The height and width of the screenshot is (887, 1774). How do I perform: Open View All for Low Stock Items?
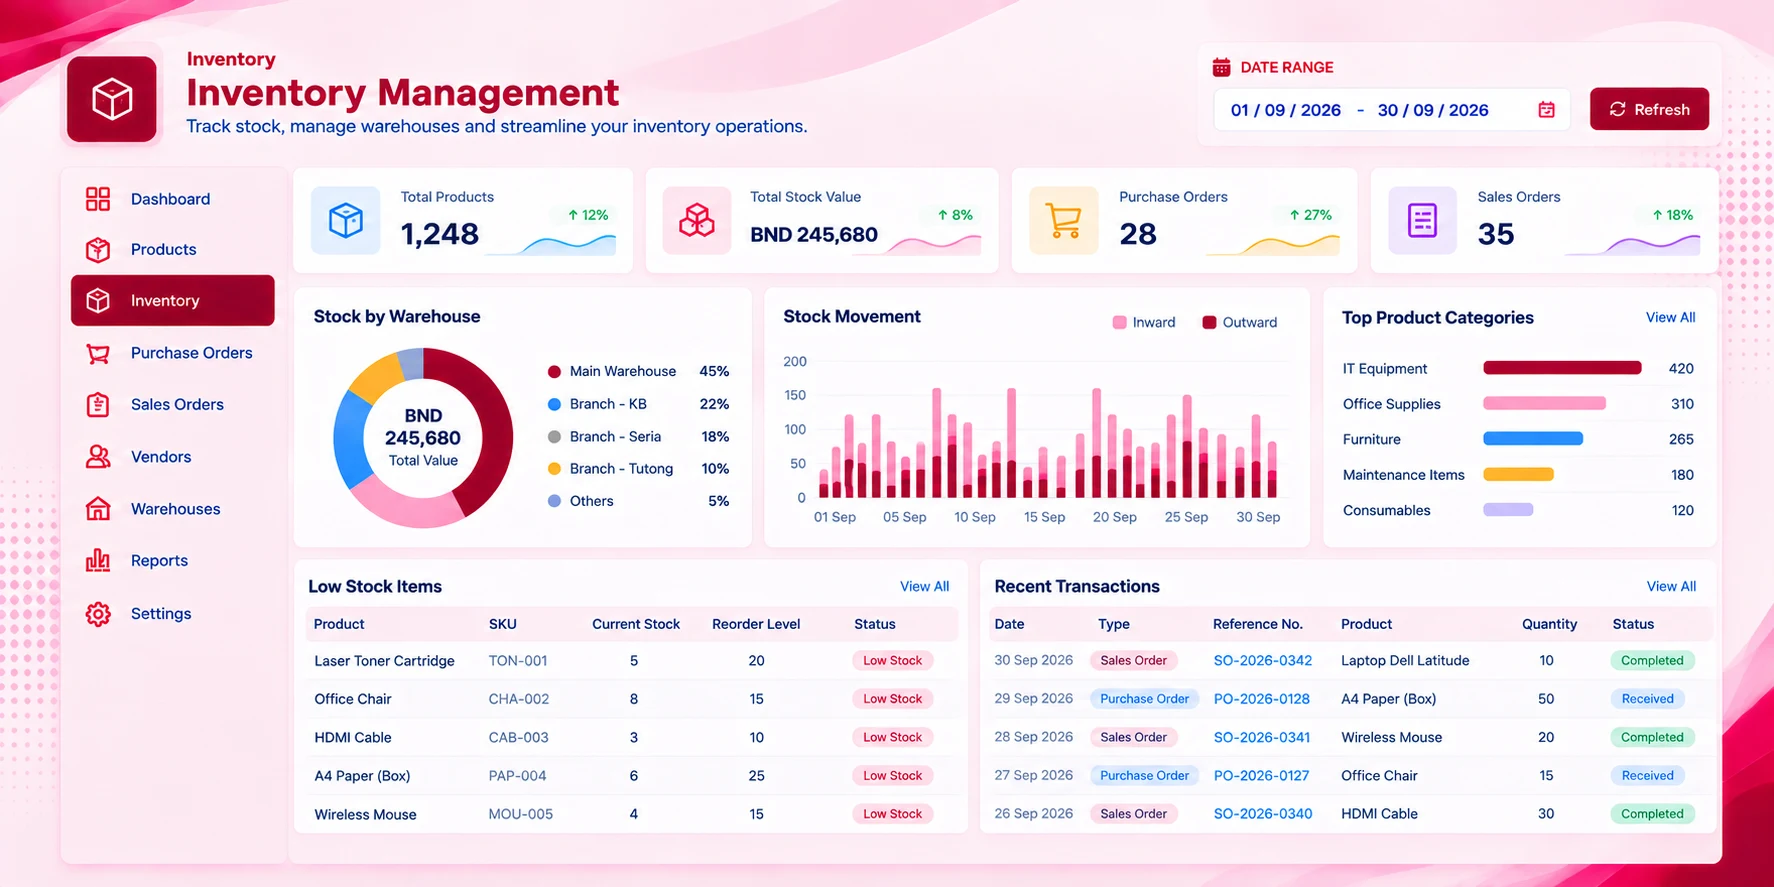pyautogui.click(x=924, y=586)
